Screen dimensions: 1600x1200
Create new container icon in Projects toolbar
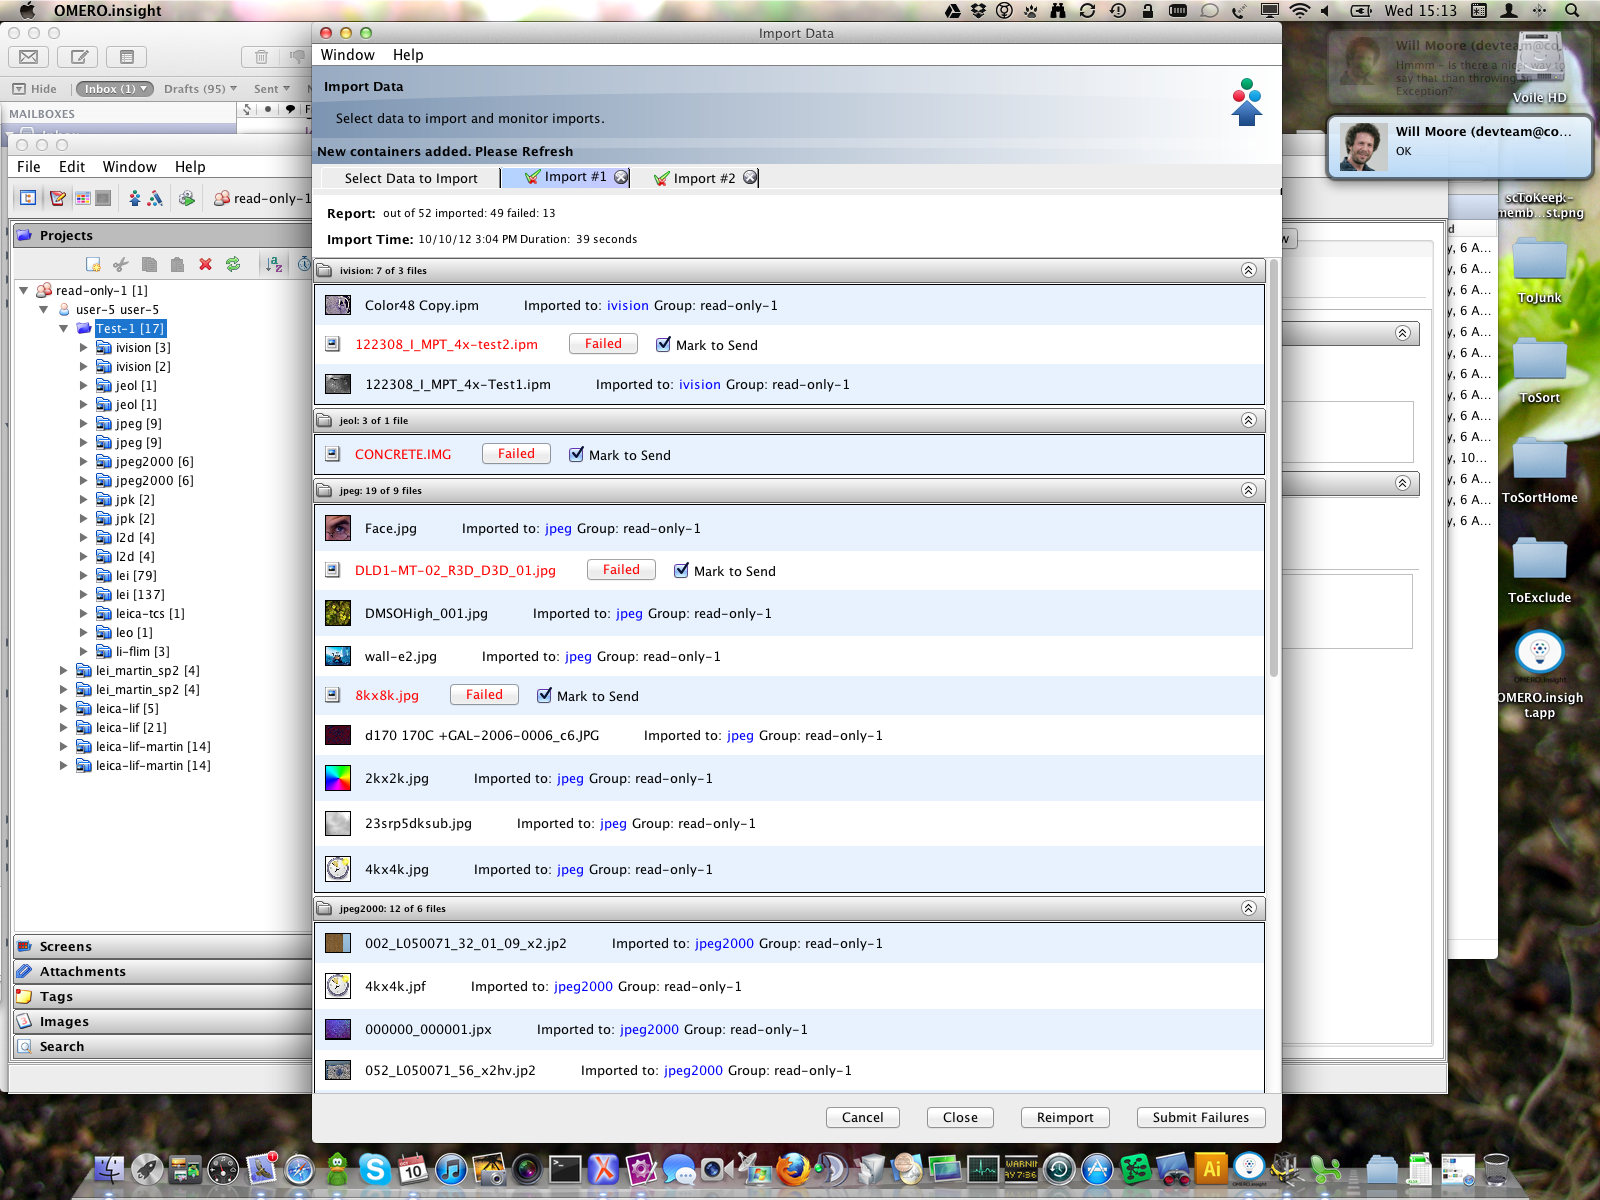[93, 264]
